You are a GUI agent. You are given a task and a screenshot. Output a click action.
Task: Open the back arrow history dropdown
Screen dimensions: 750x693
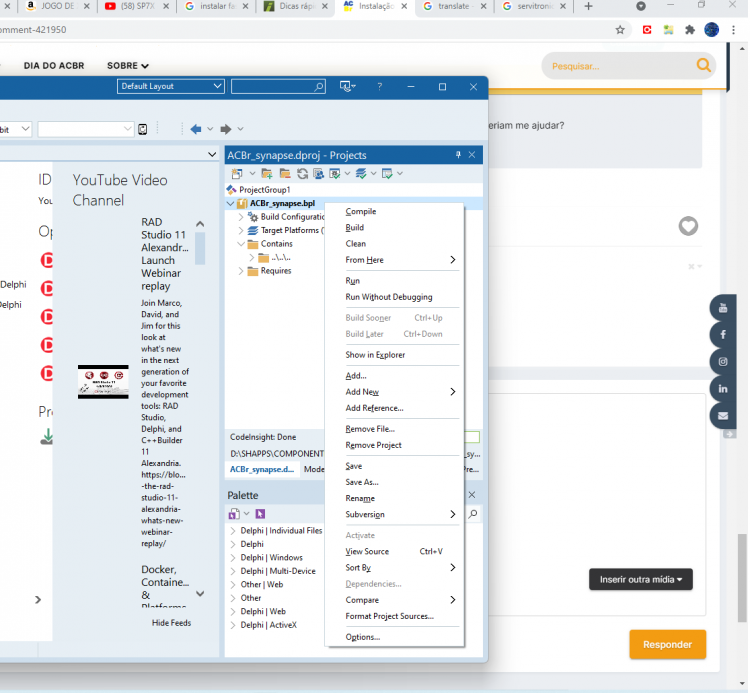tap(210, 129)
